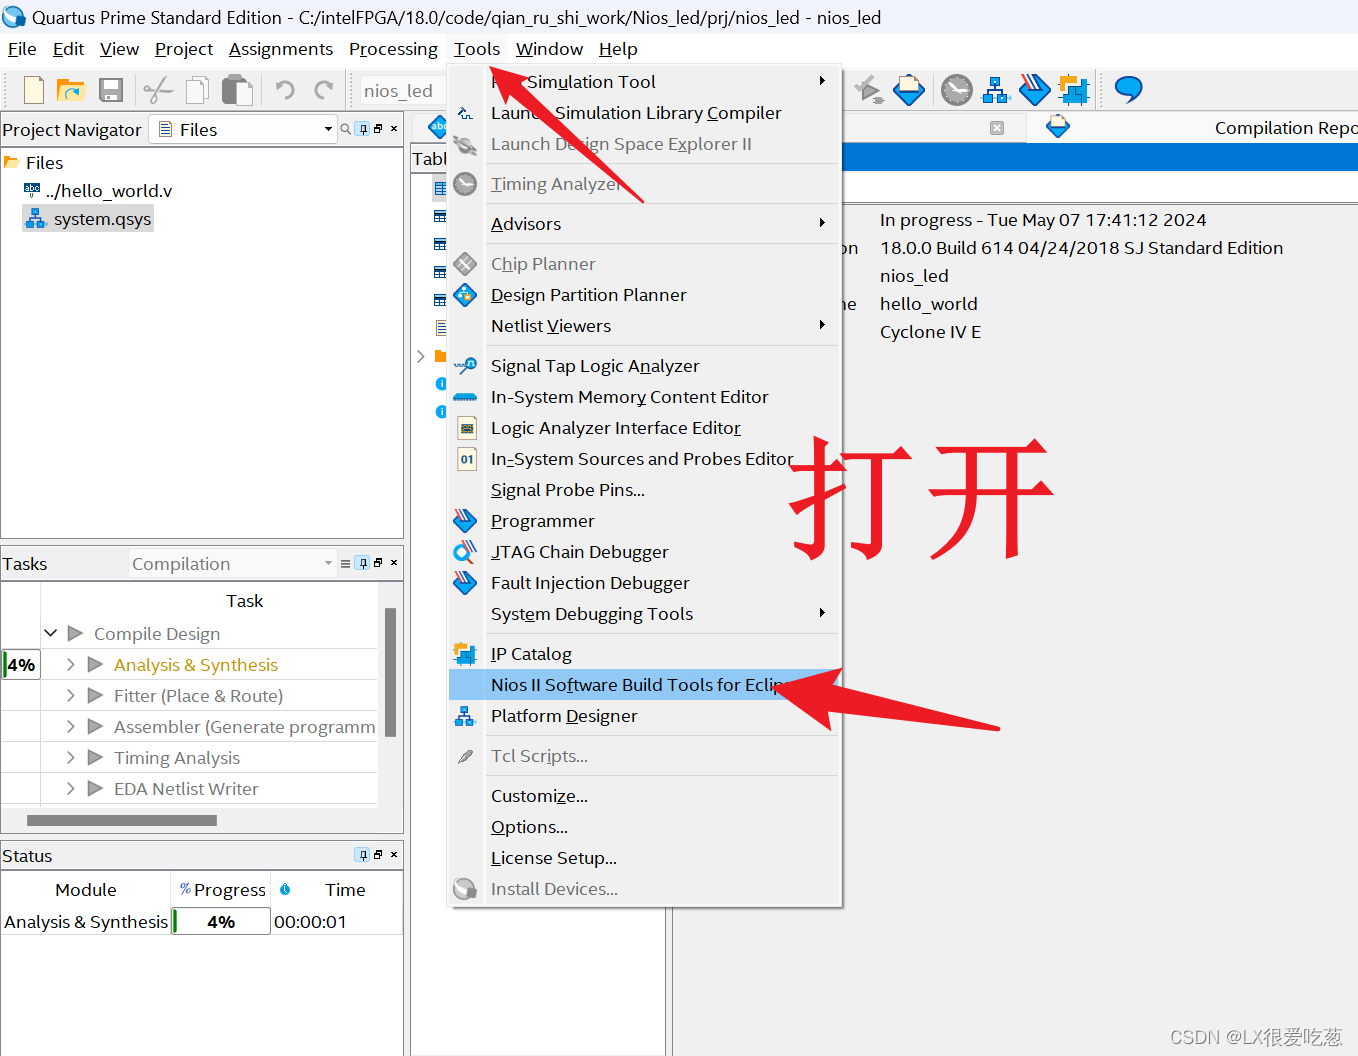This screenshot has width=1358, height=1056.
Task: Pin the Tasks panel
Action: click(x=363, y=564)
